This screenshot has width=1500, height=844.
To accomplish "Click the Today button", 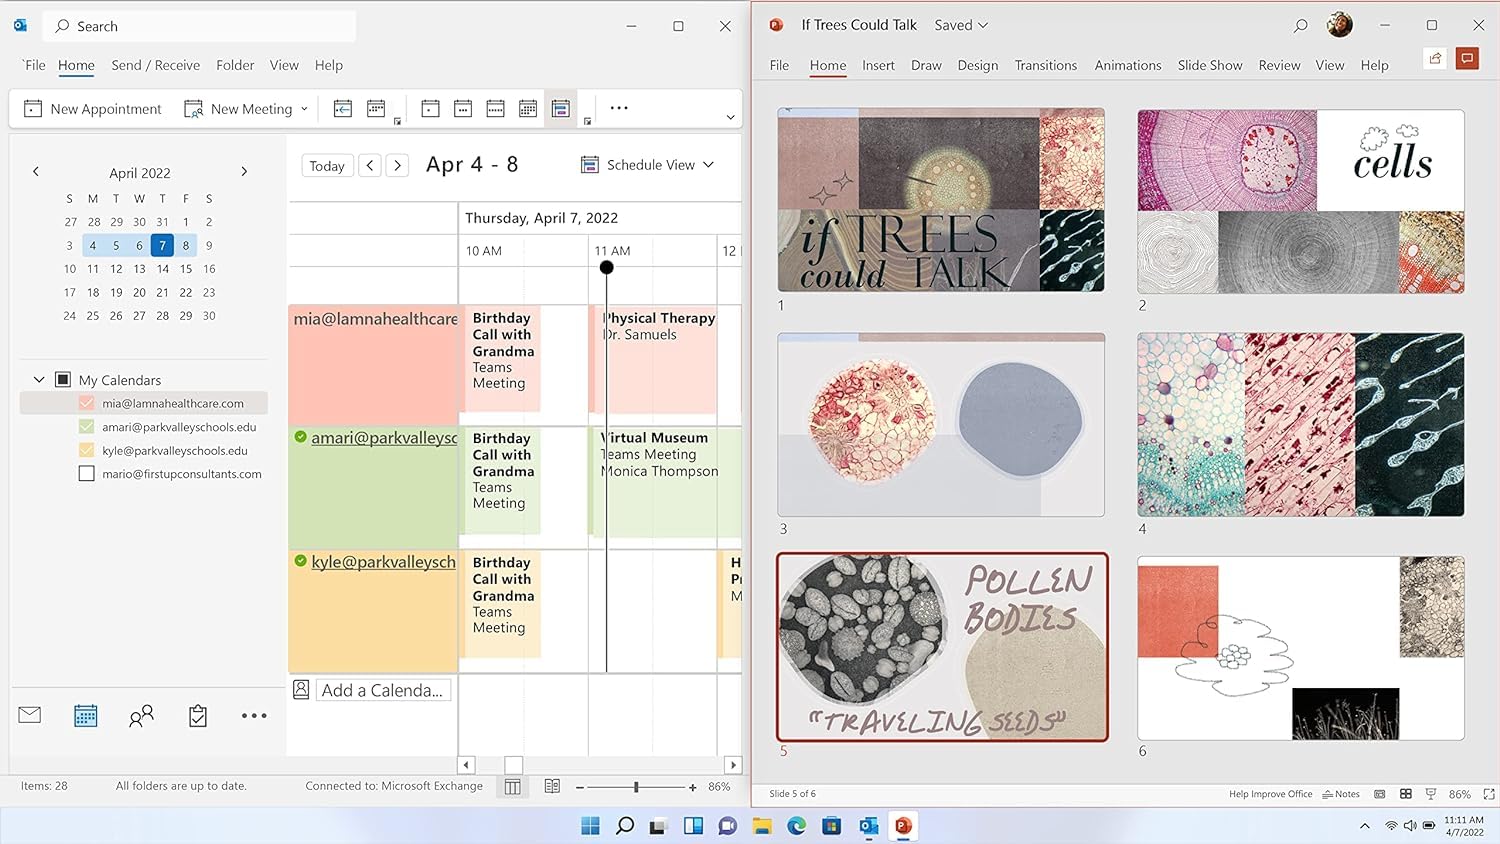I will (326, 166).
